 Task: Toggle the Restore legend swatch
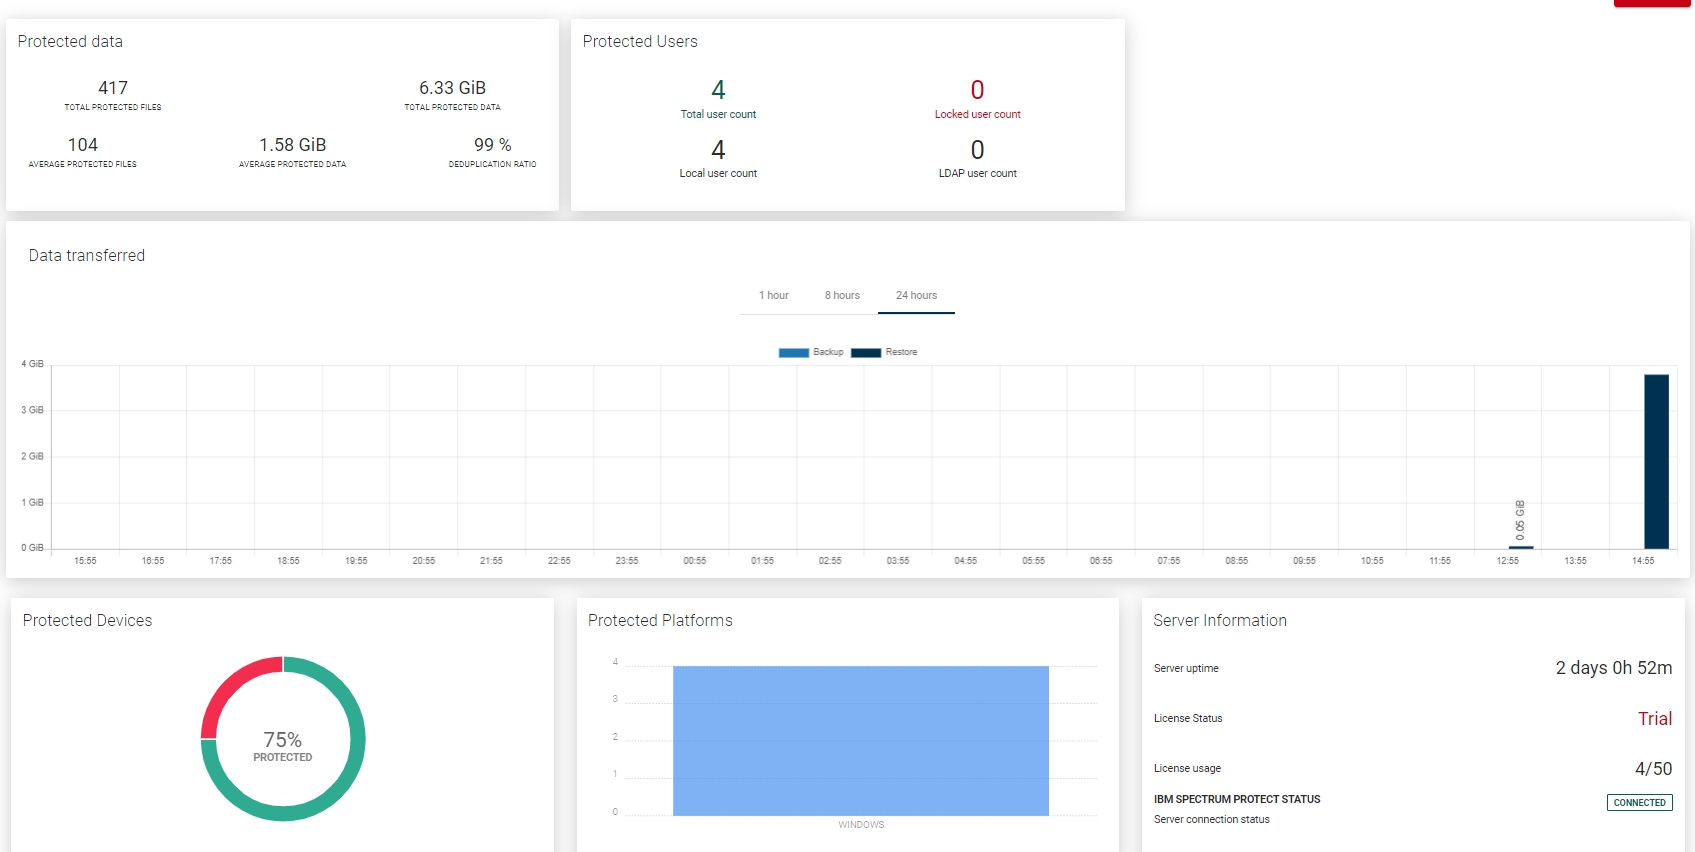click(866, 352)
